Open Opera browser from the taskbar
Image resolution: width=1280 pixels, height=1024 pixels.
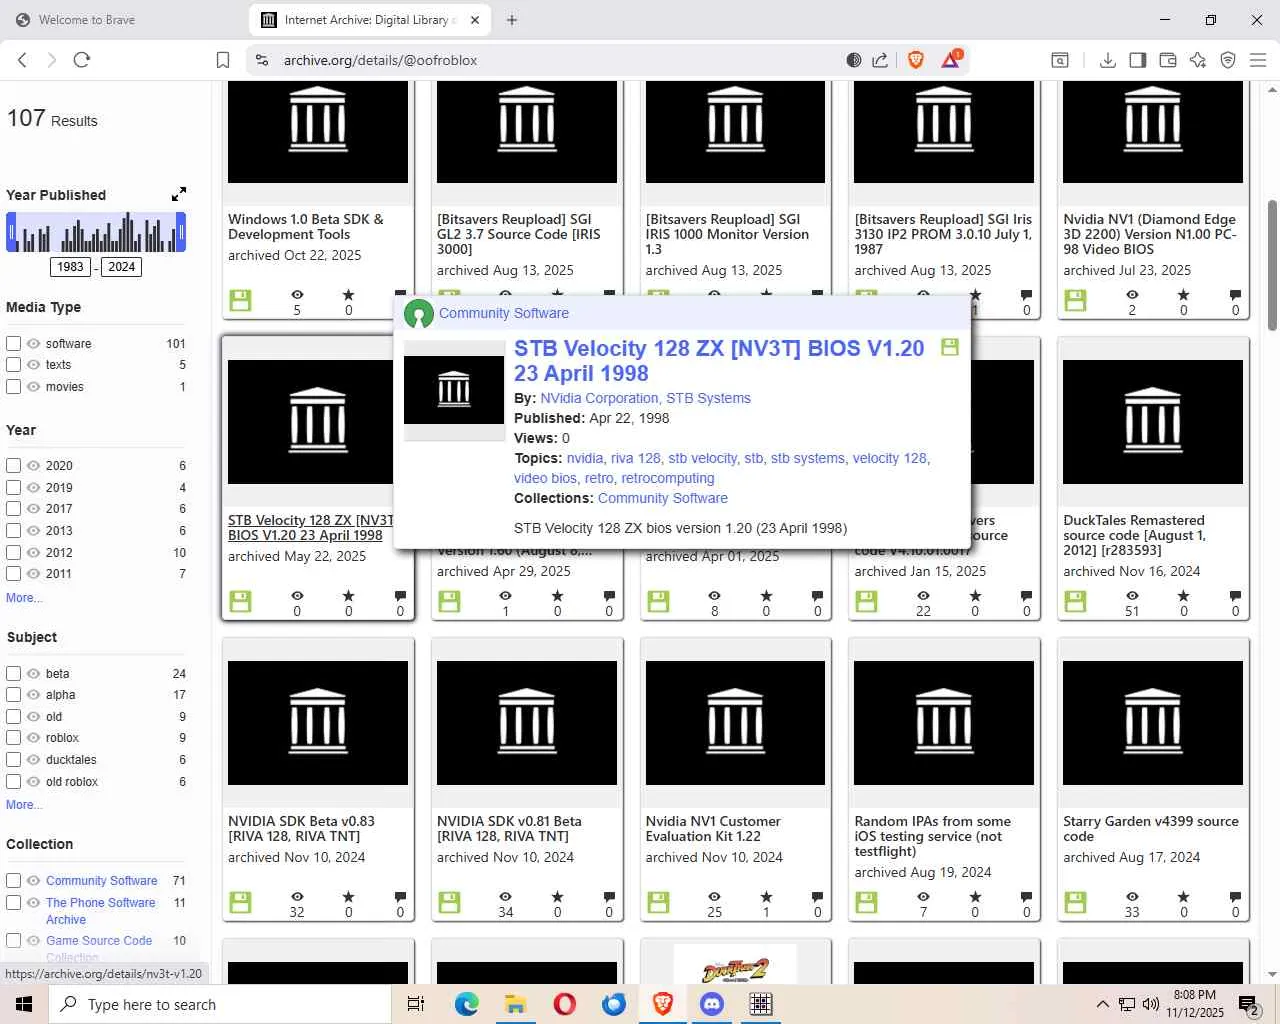[564, 1004]
